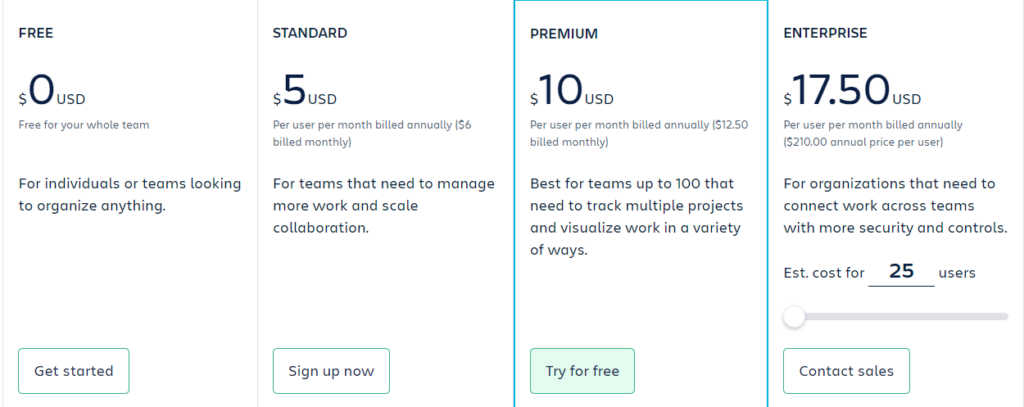Click the Get started button
Viewport: 1024px width, 407px height.
[x=74, y=371]
